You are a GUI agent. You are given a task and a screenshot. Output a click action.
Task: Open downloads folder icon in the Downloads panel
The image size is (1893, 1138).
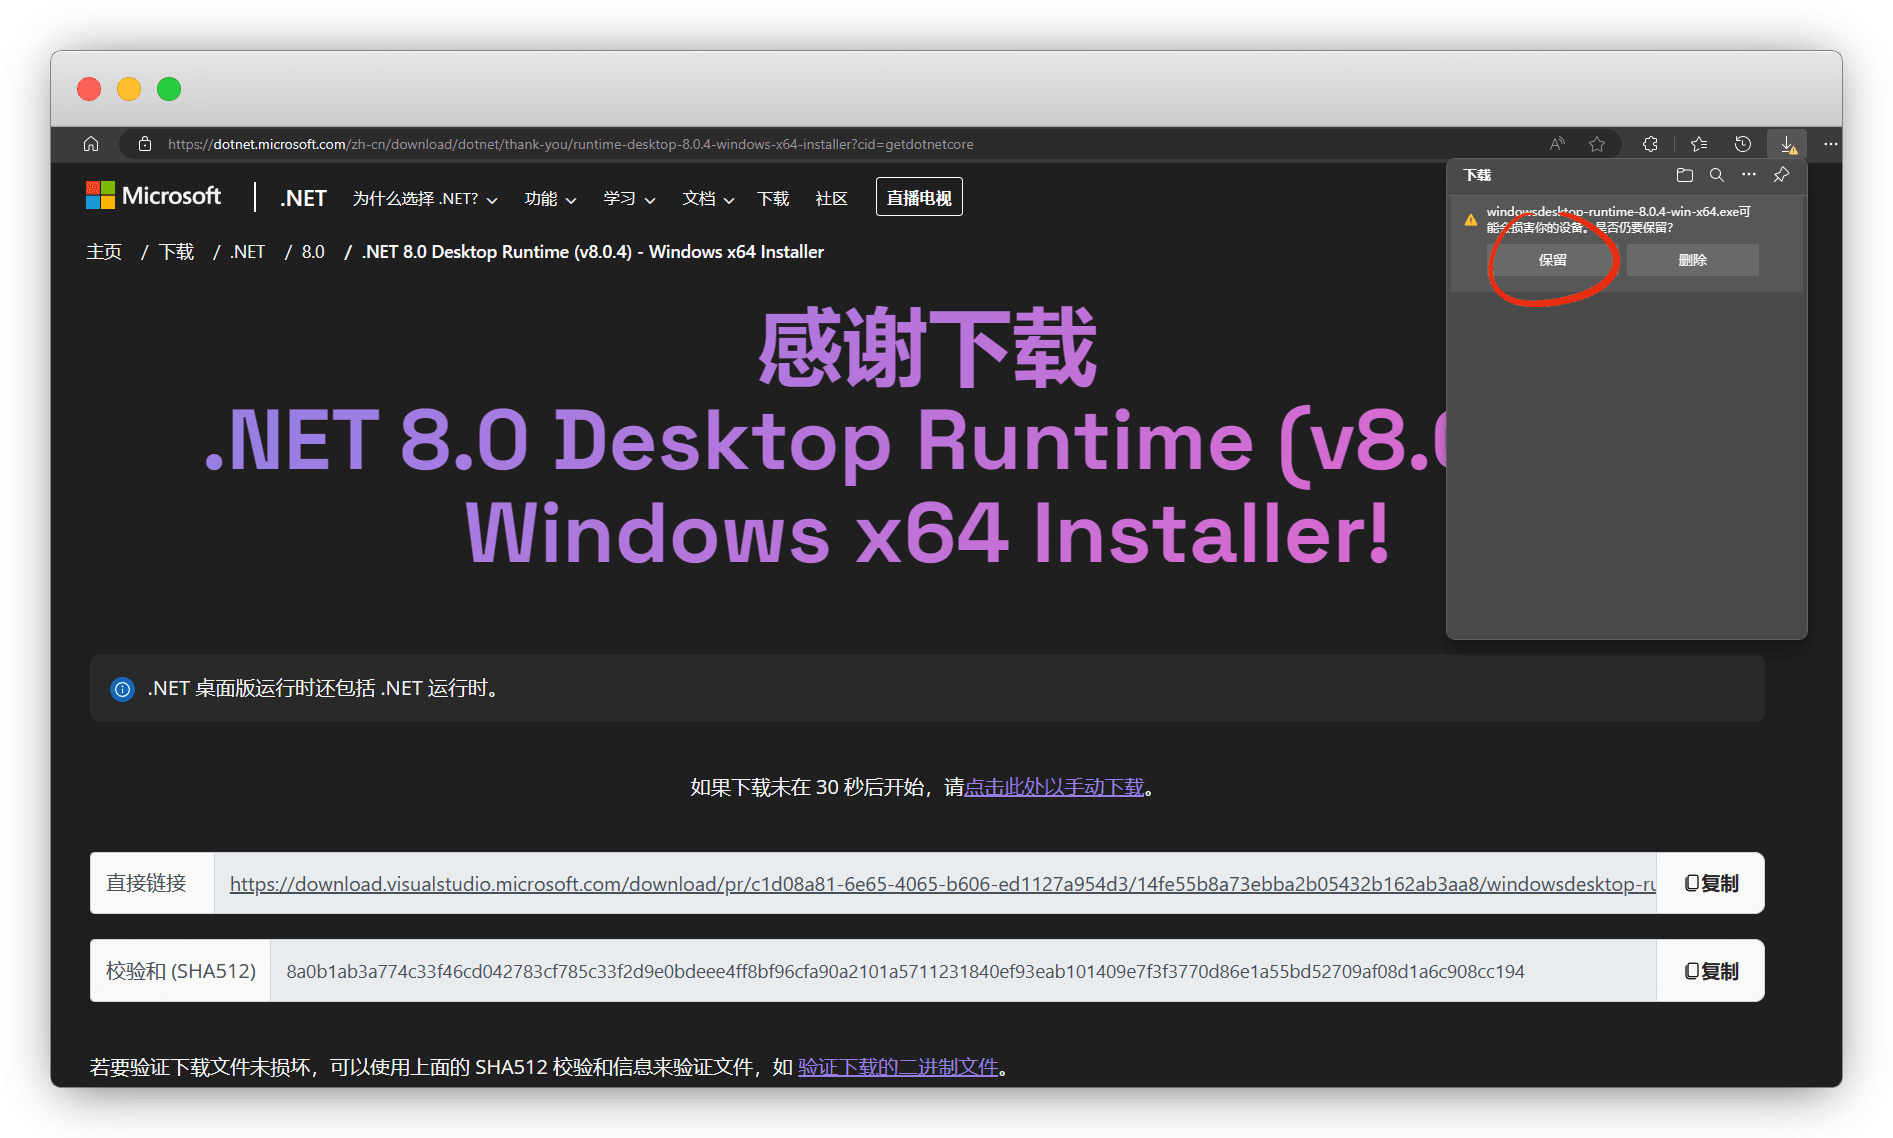[1684, 175]
